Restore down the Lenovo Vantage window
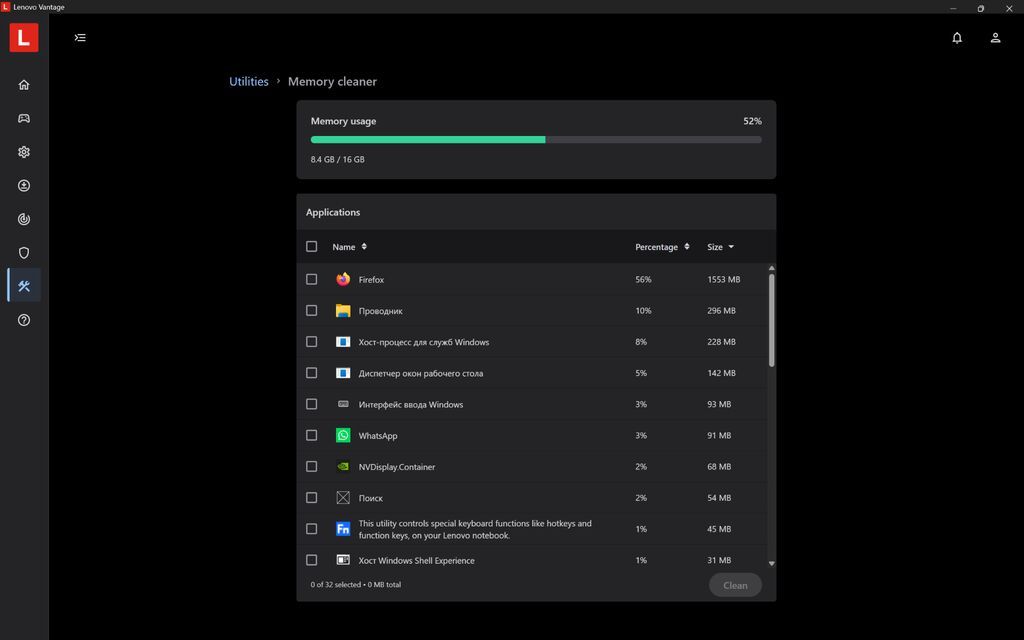The height and width of the screenshot is (640, 1024). (980, 8)
